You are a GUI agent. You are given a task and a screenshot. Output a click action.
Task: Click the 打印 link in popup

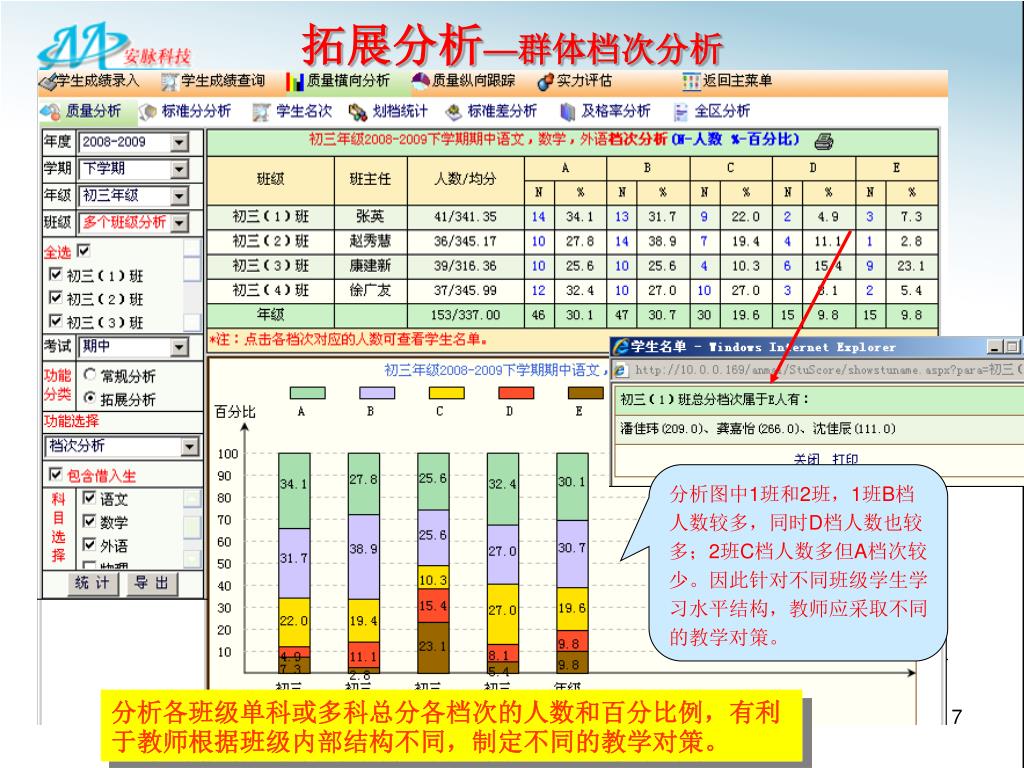(845, 460)
